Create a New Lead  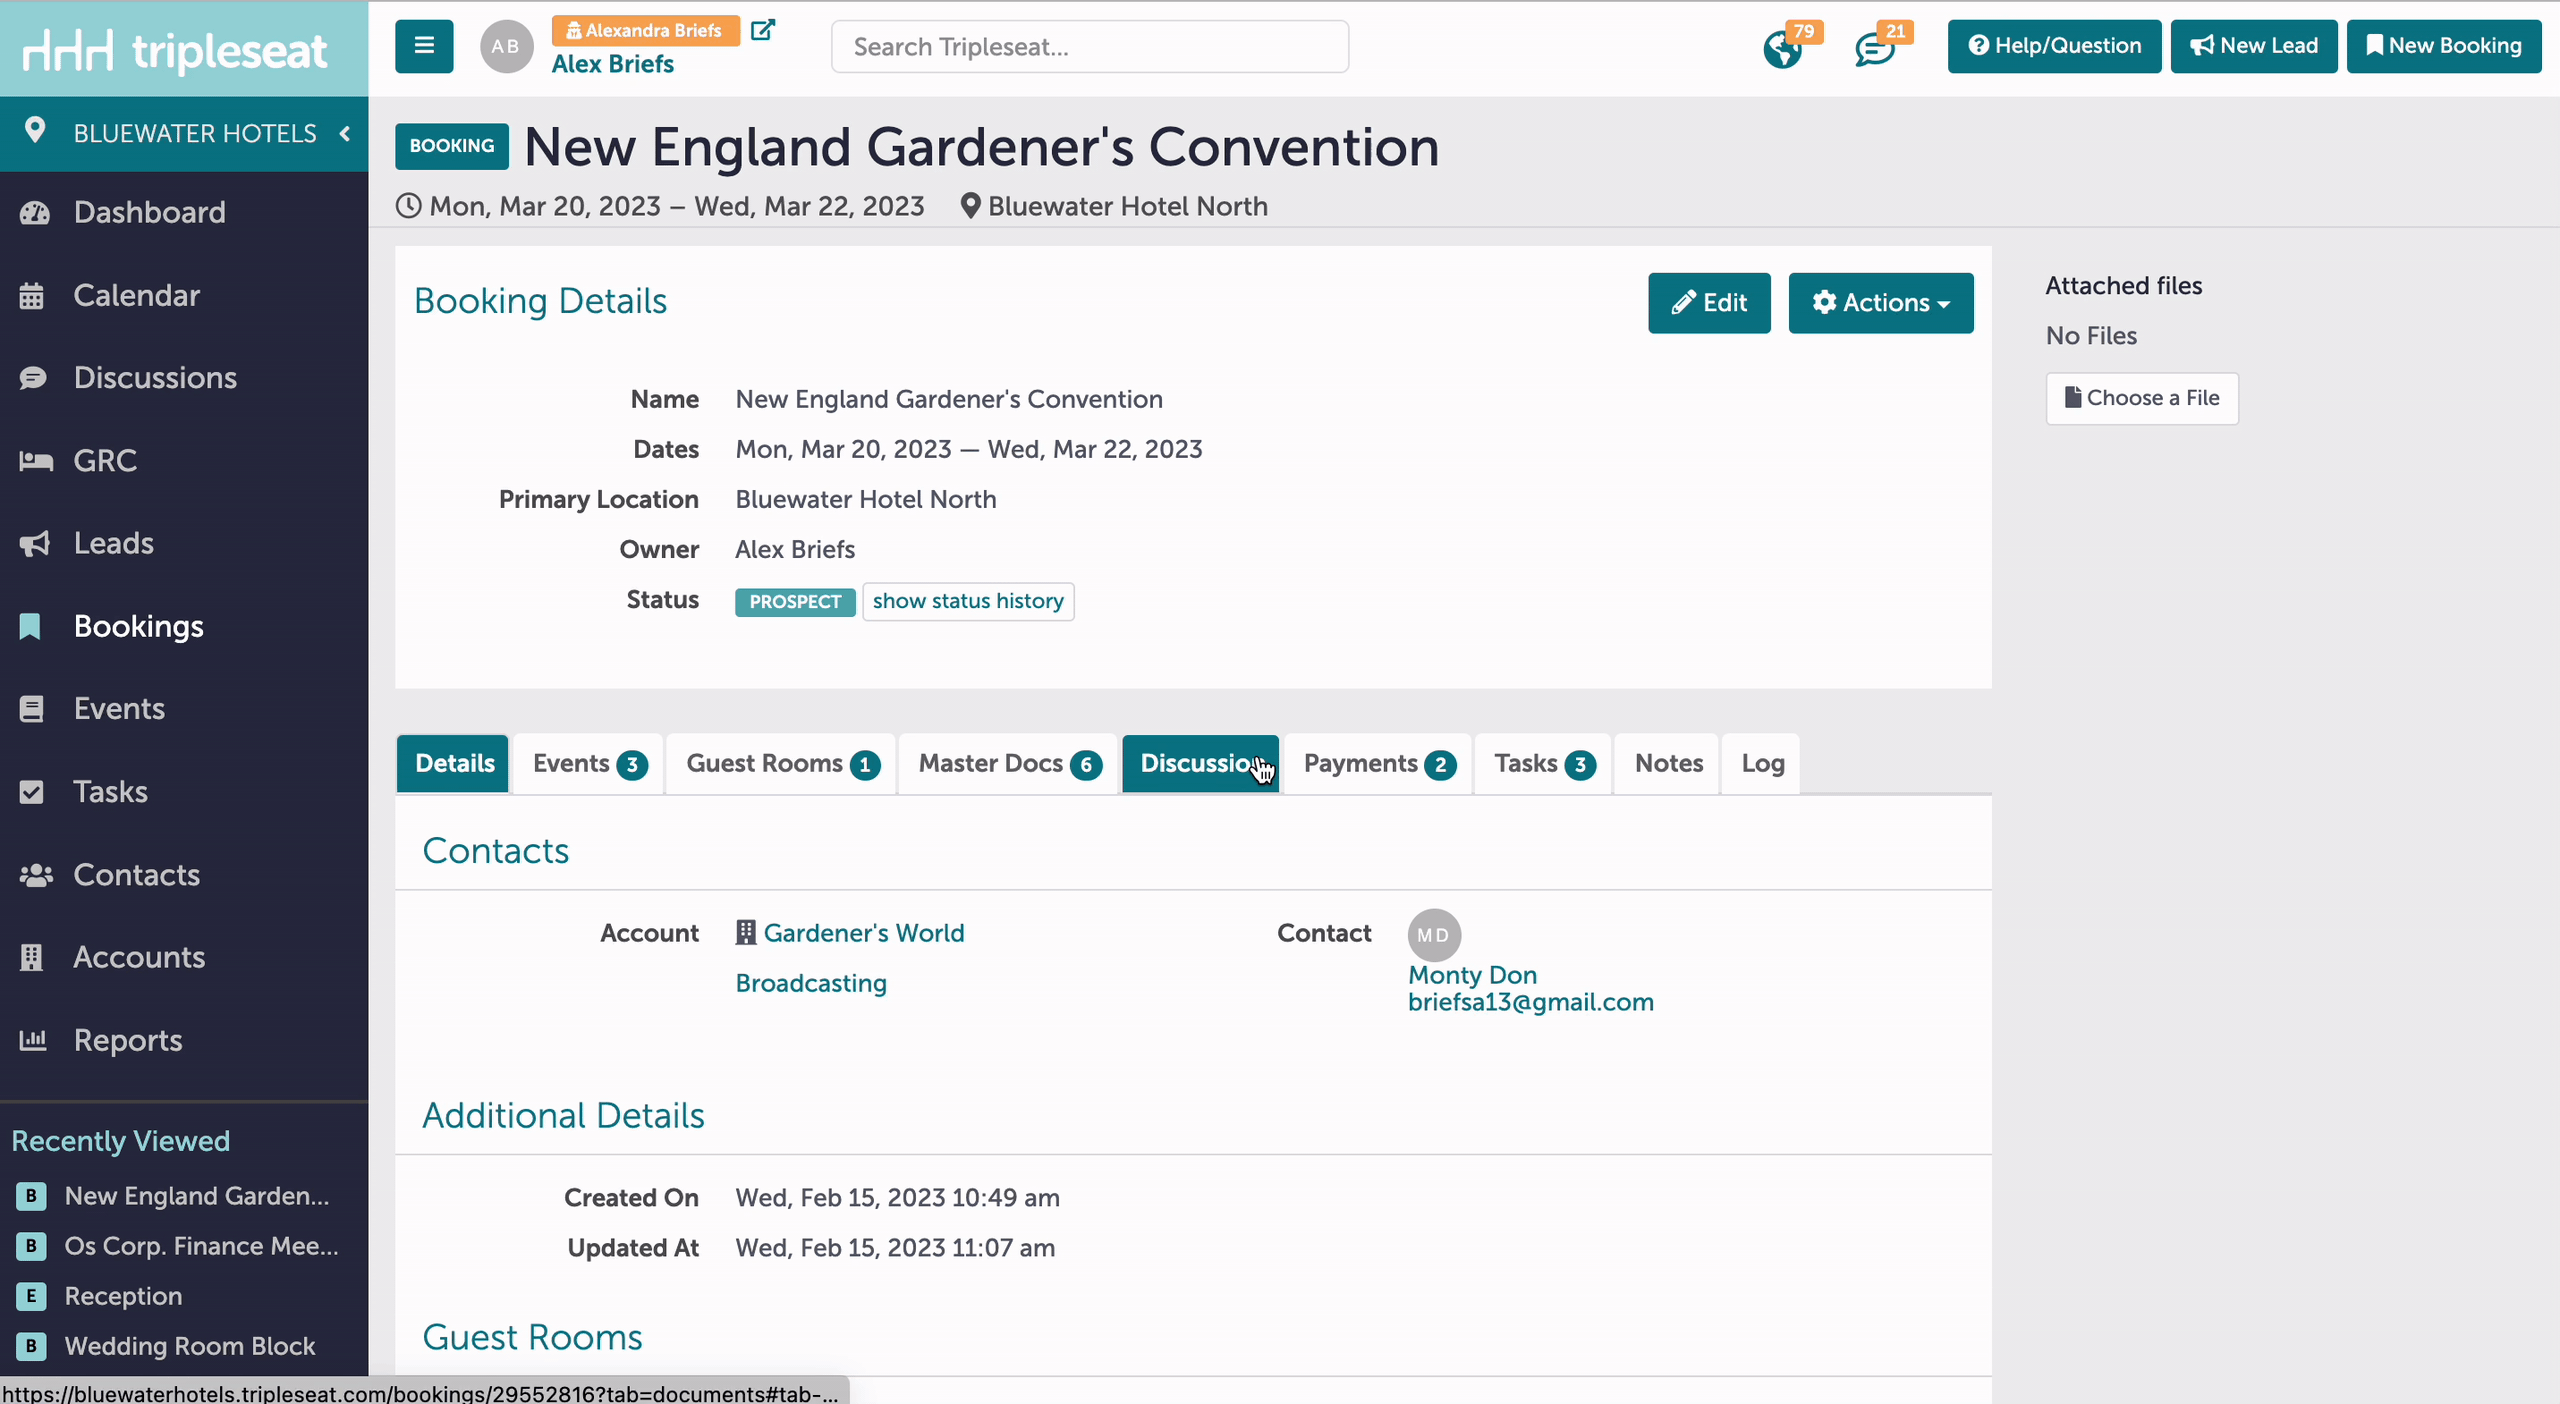[x=2254, y=46]
